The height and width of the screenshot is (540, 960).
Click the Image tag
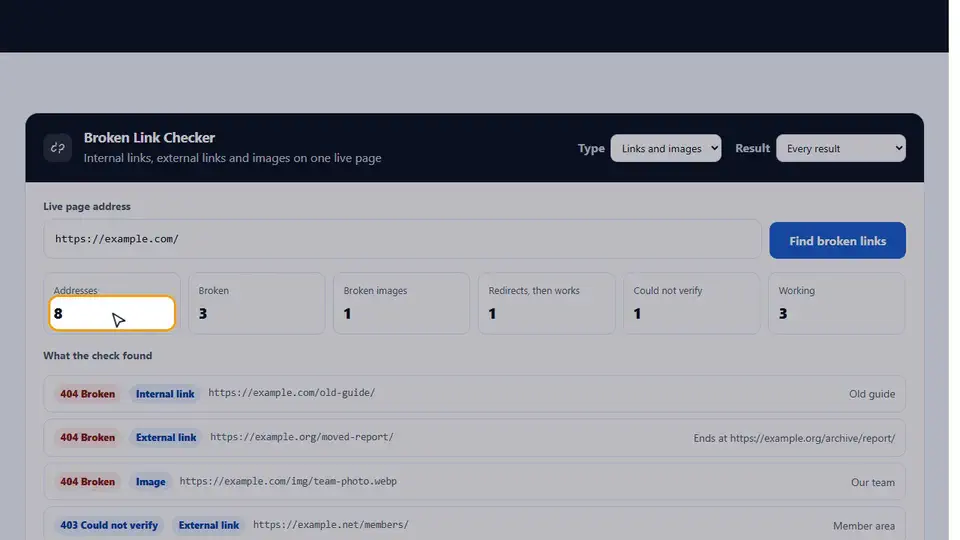point(151,481)
